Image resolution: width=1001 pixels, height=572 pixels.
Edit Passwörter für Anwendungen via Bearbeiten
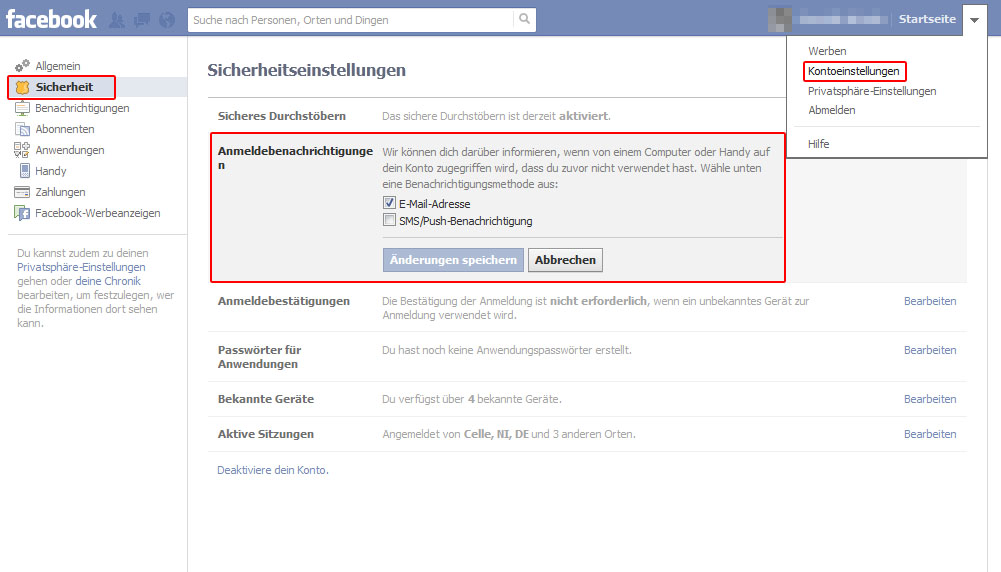click(930, 350)
